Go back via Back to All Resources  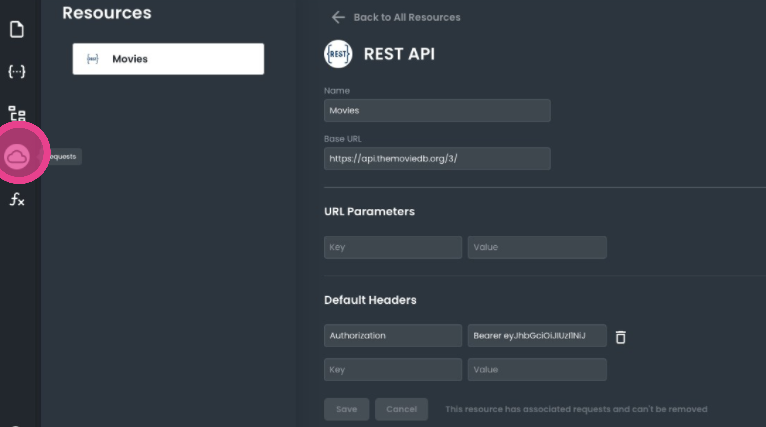[406, 17]
